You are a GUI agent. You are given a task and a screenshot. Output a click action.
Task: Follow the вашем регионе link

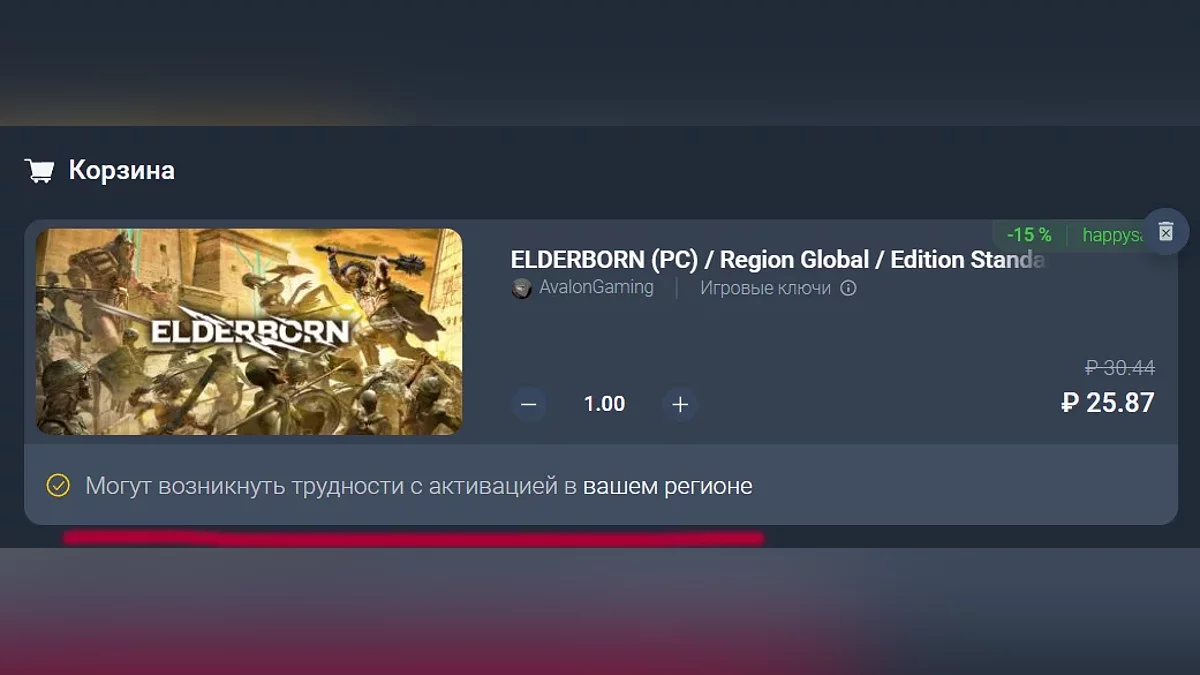(667, 487)
